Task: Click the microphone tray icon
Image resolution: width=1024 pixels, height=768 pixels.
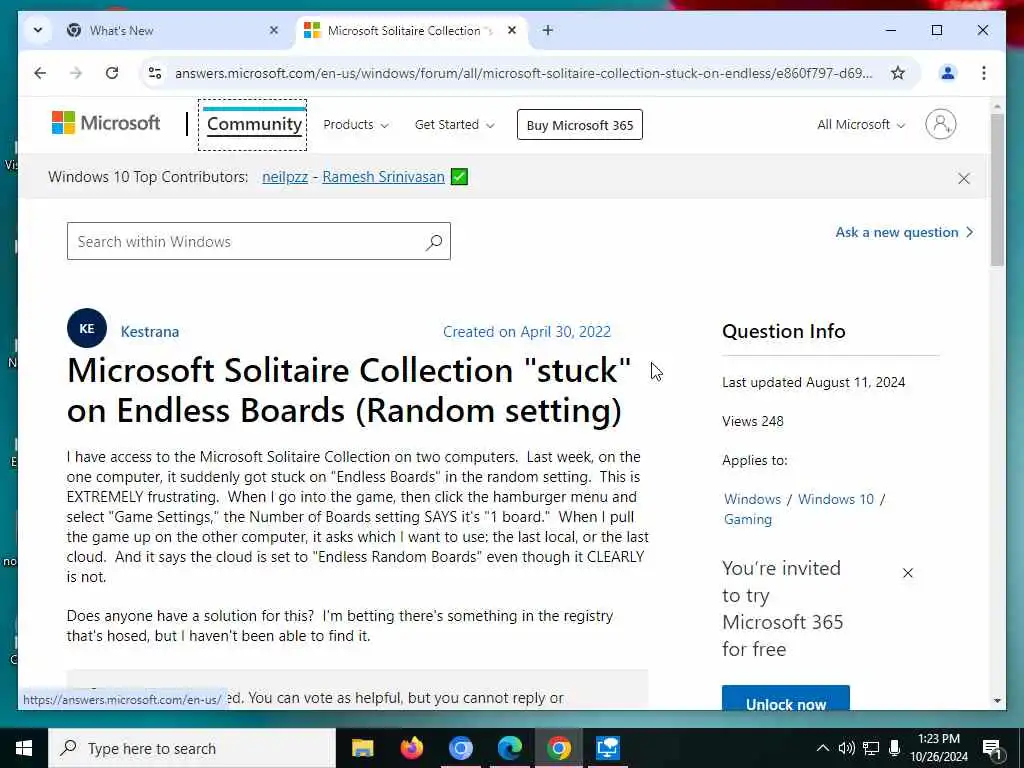Action: (x=895, y=748)
